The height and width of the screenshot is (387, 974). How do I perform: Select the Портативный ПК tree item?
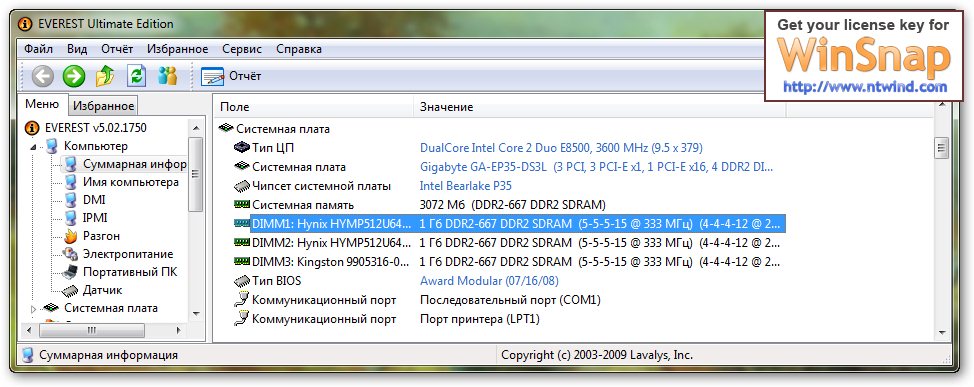(130, 272)
